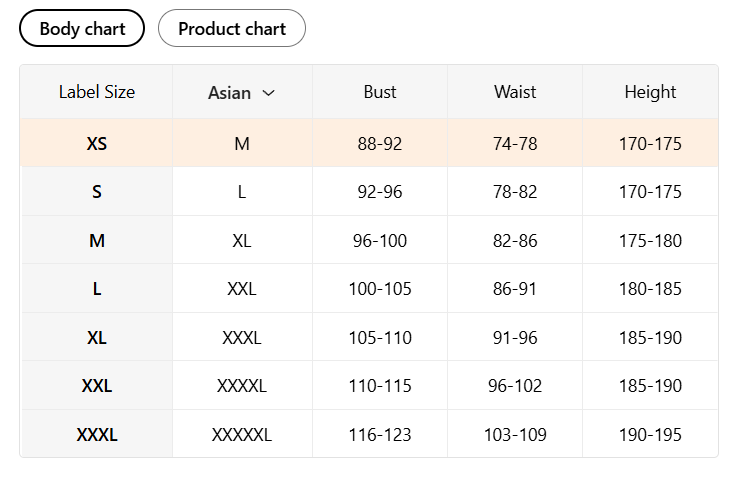Click the Label Size column header
This screenshot has height=481, width=745.
pos(97,92)
